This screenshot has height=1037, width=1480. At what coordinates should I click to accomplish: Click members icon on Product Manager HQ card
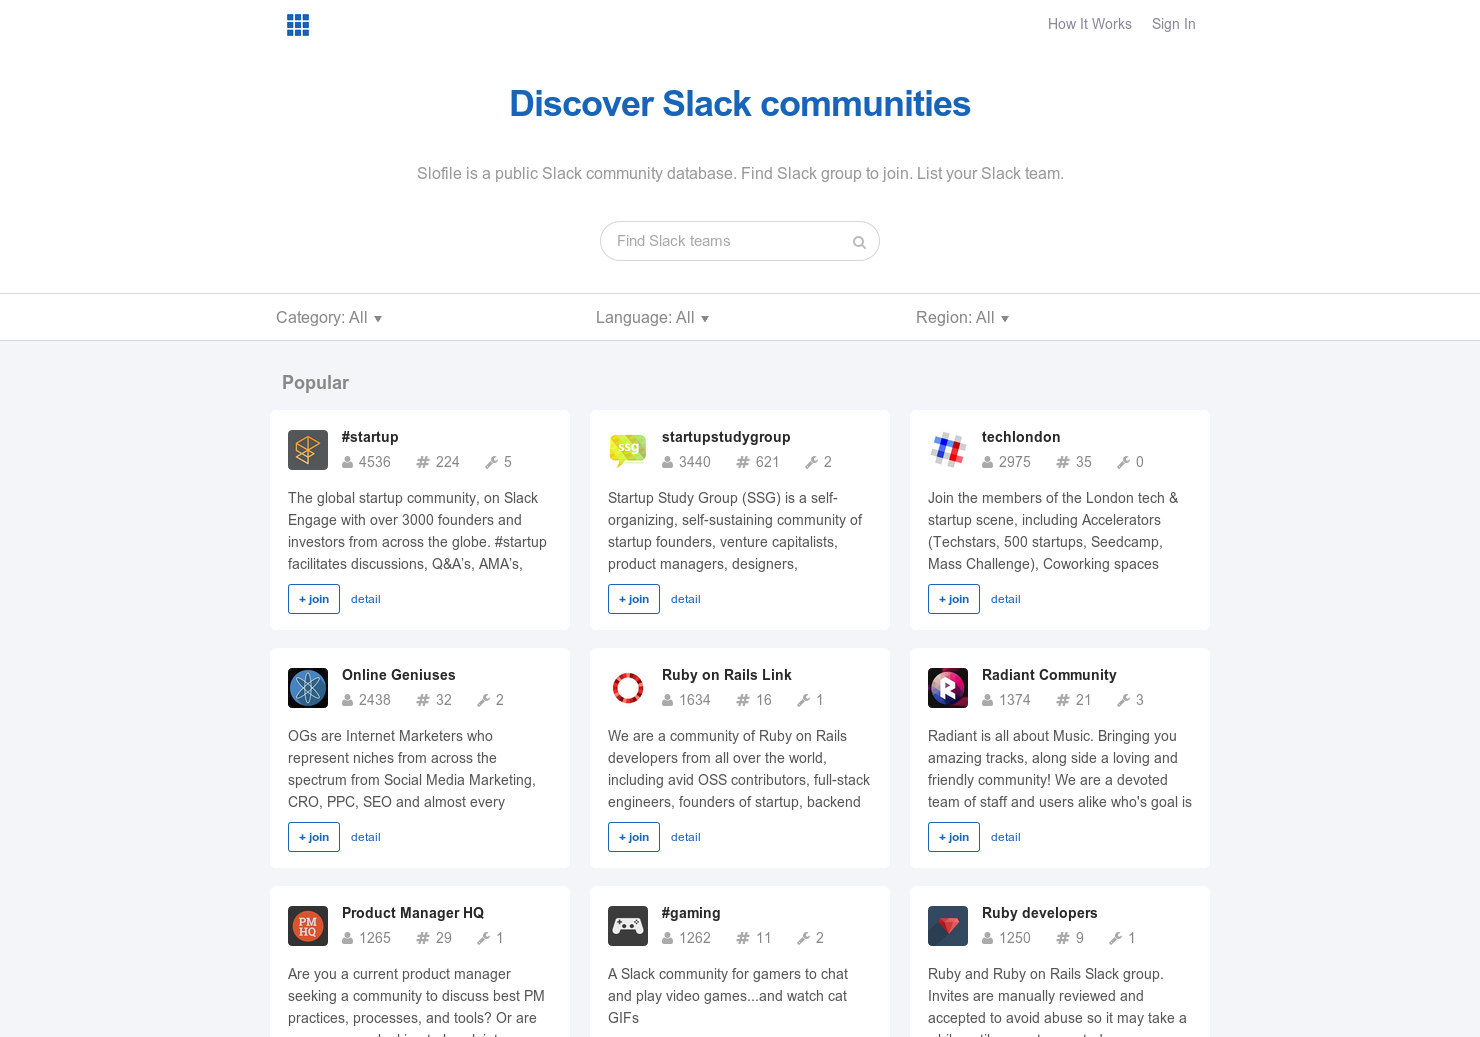(348, 938)
